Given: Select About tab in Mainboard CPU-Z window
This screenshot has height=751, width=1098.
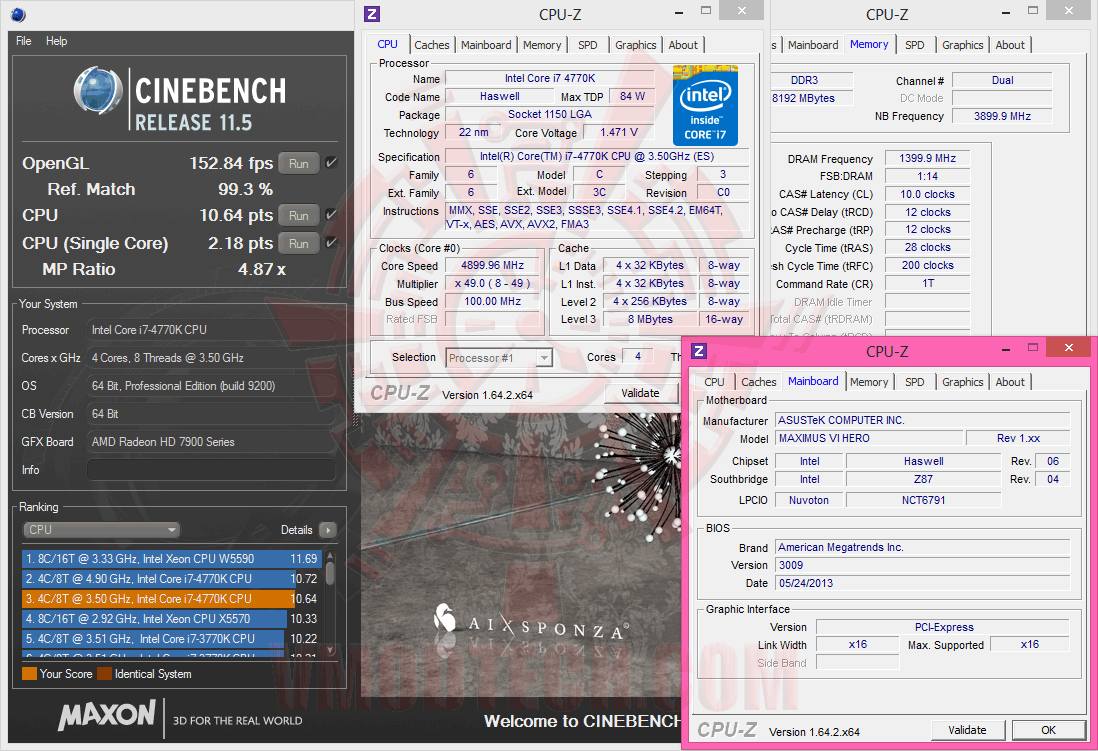Looking at the screenshot, I should (1010, 382).
